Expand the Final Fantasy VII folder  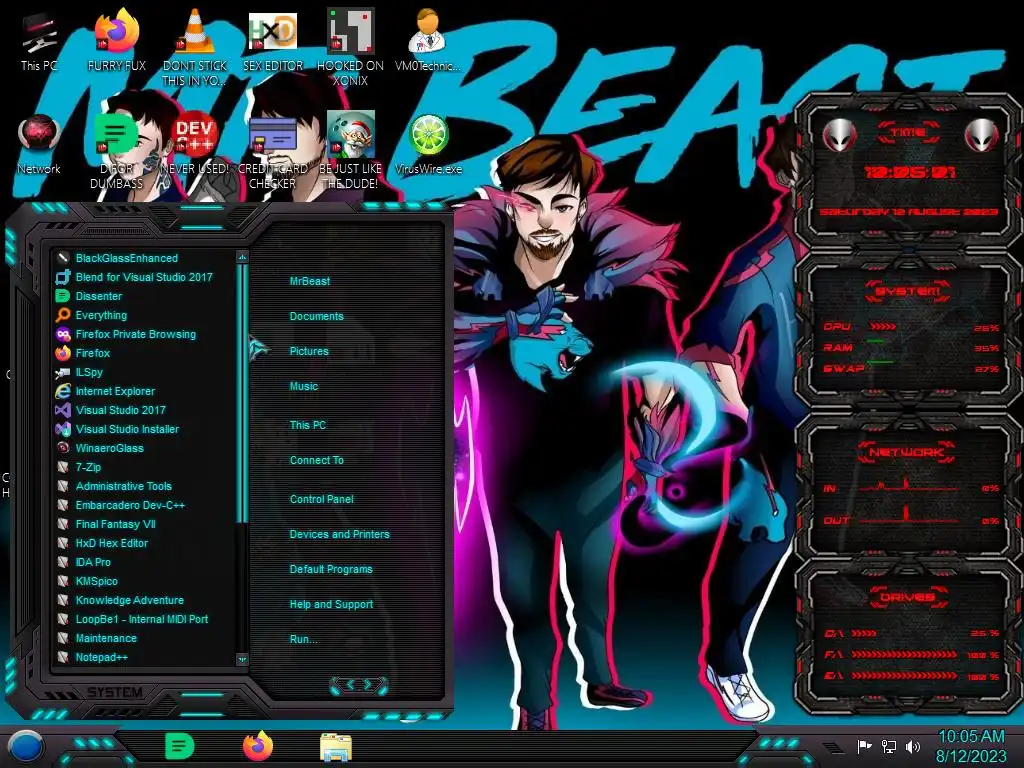(x=116, y=524)
